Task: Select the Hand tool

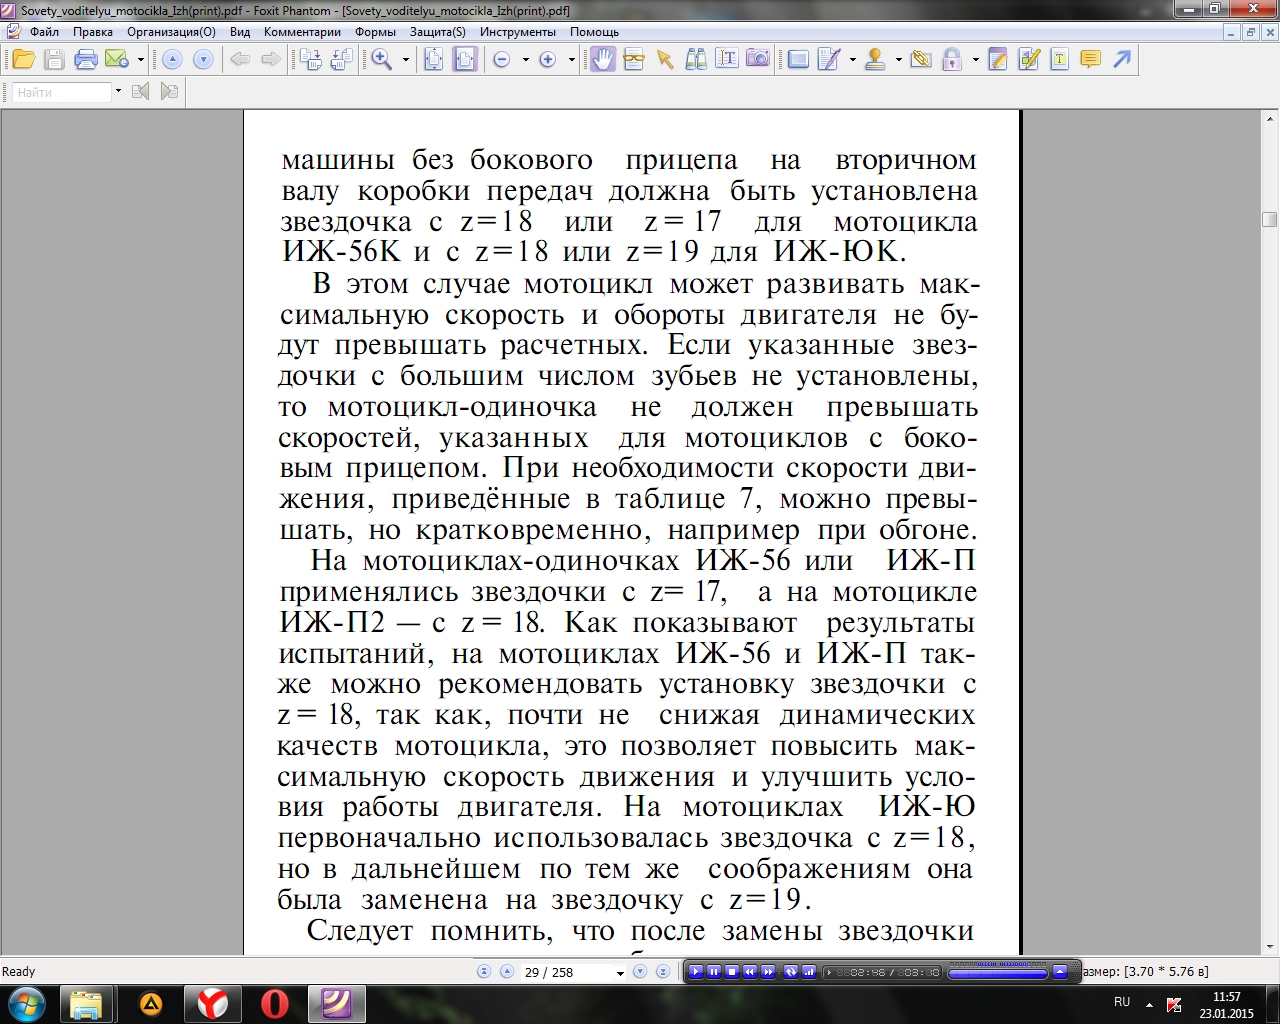Action: (602, 60)
